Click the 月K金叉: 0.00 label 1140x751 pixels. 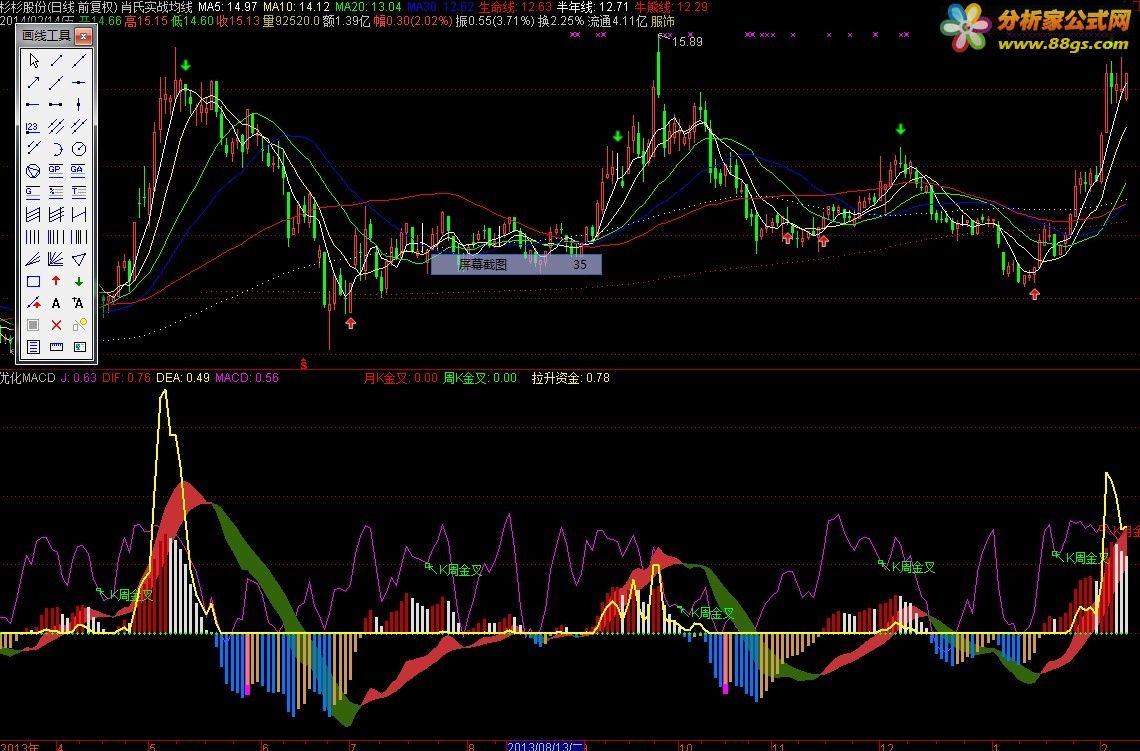point(401,377)
